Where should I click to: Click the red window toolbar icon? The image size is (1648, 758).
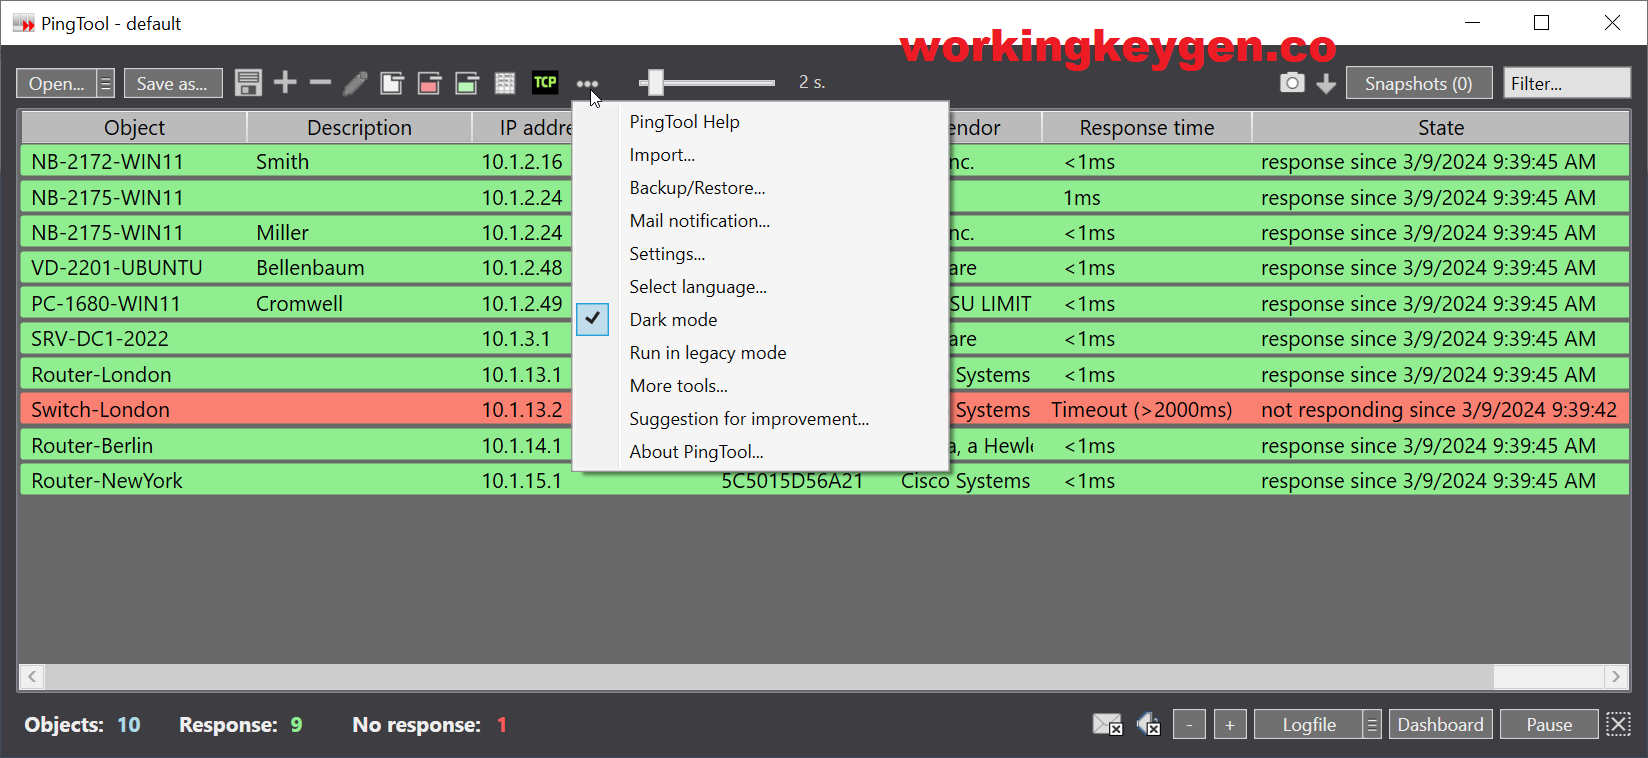pyautogui.click(x=429, y=83)
